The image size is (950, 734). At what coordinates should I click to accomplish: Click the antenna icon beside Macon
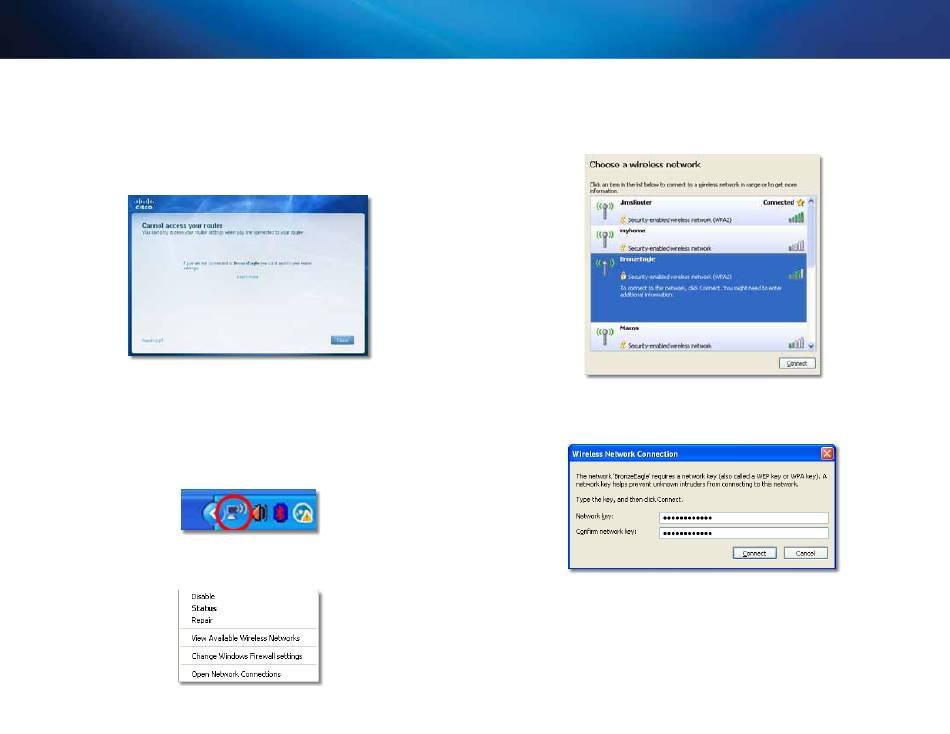click(605, 337)
